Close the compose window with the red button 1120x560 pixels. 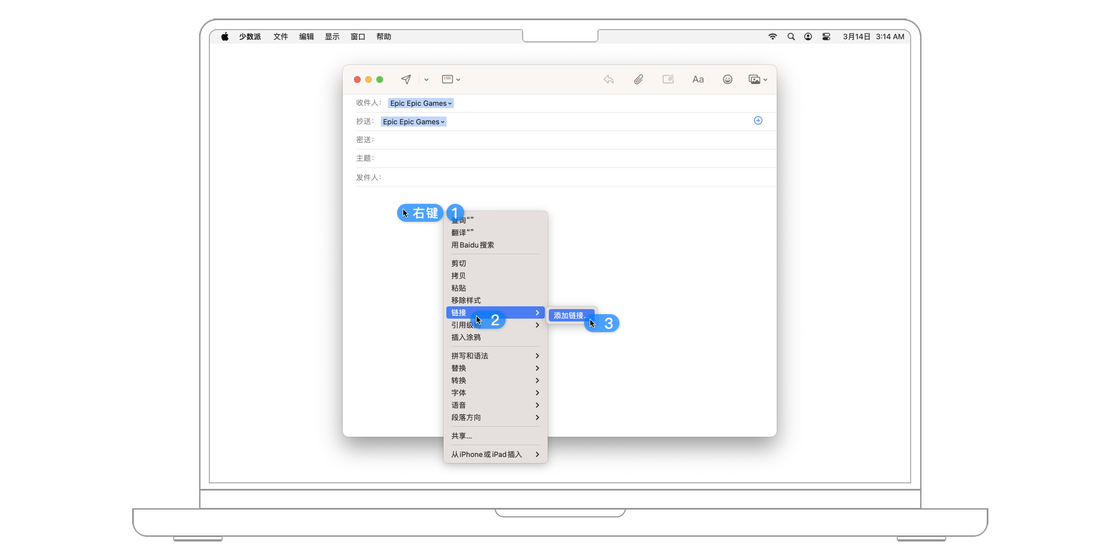[x=357, y=79]
